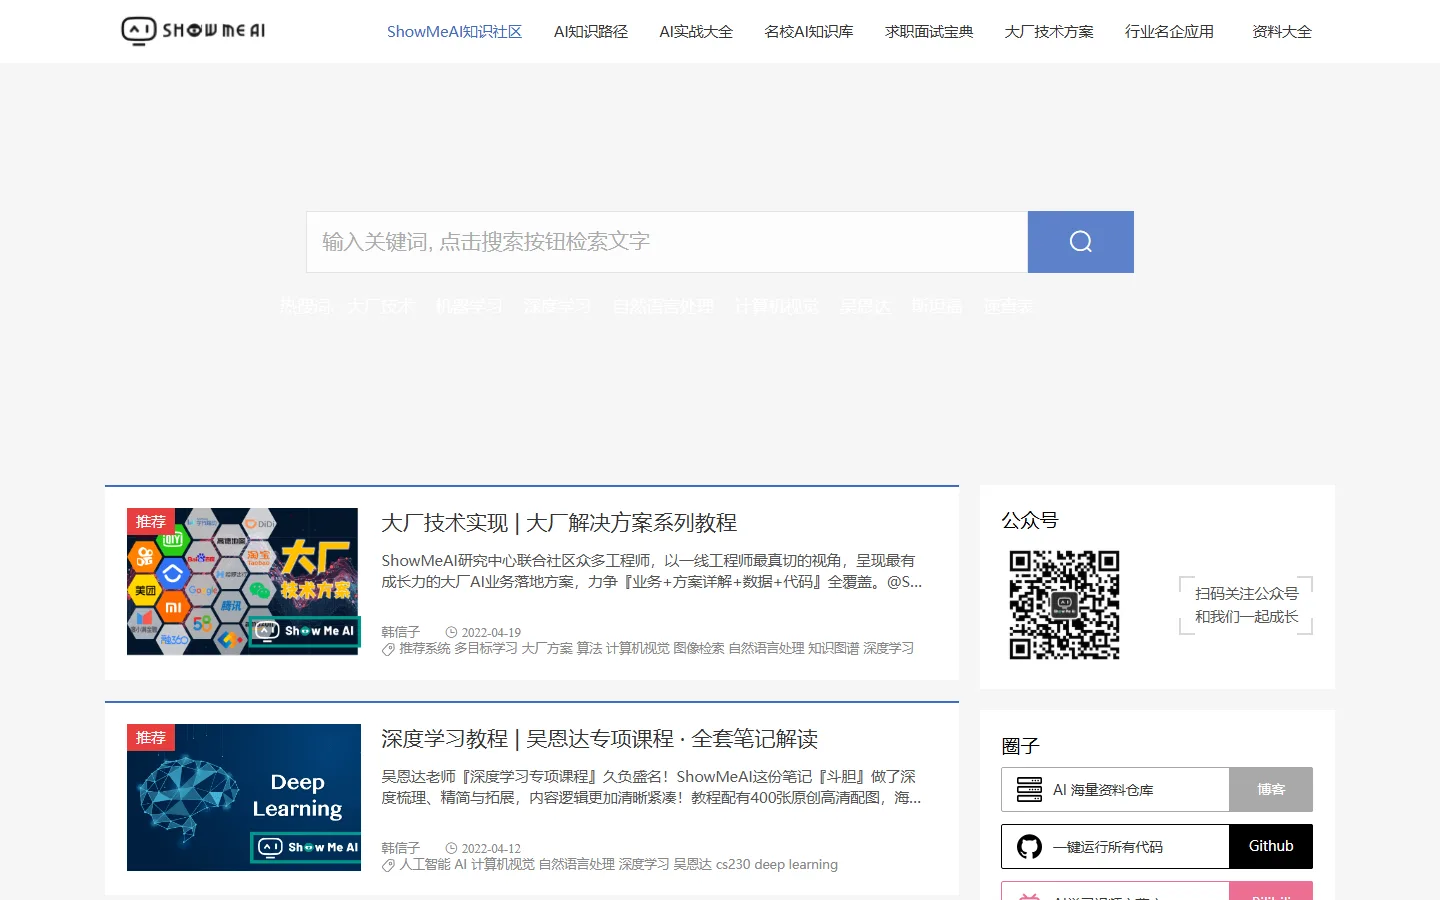Click the 速查表 hot keyword under search
The image size is (1440, 900).
tap(1008, 307)
